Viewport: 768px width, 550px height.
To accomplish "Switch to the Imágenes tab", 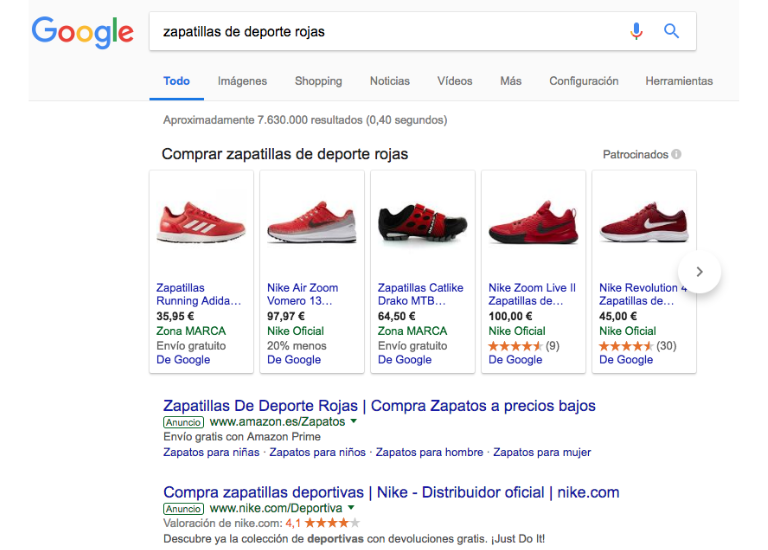I will click(242, 81).
